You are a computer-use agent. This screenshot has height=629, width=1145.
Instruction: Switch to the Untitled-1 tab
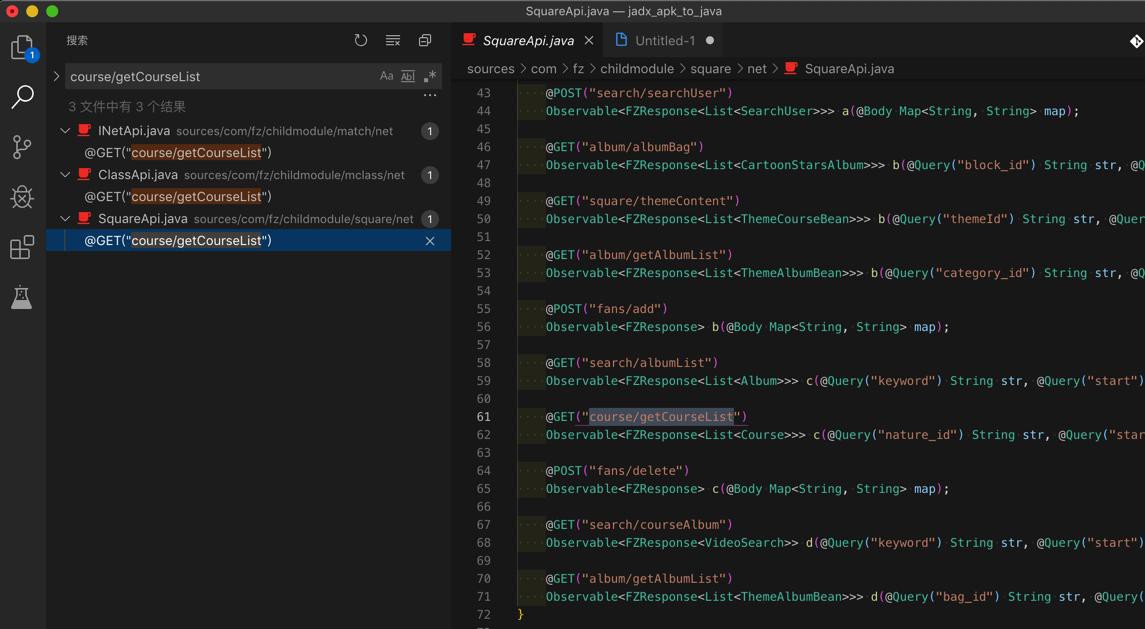pyautogui.click(x=665, y=41)
